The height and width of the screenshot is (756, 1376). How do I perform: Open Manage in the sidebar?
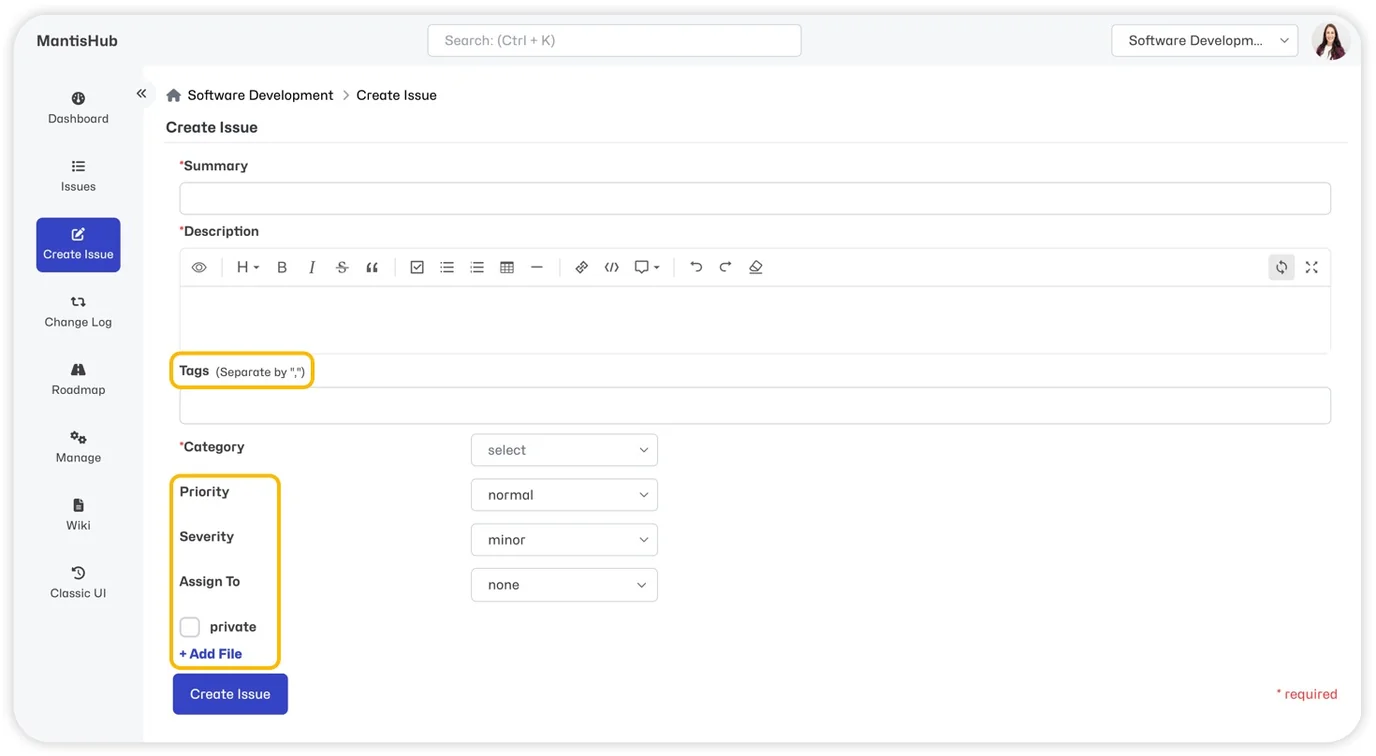point(78,447)
